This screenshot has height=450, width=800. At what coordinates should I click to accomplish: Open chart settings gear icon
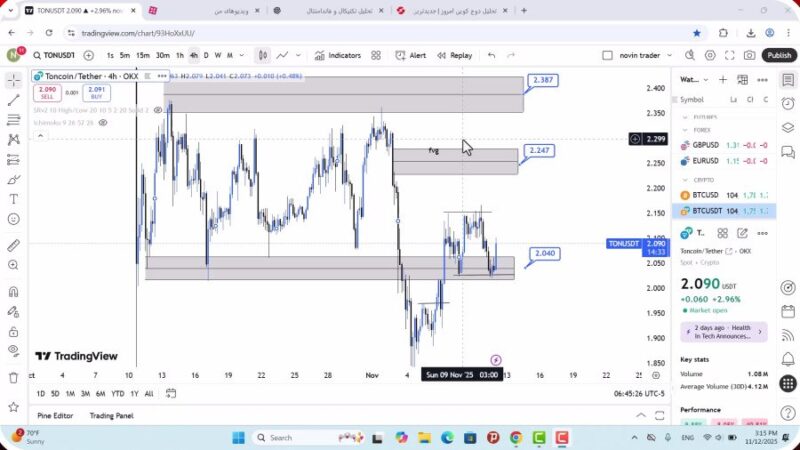(711, 56)
